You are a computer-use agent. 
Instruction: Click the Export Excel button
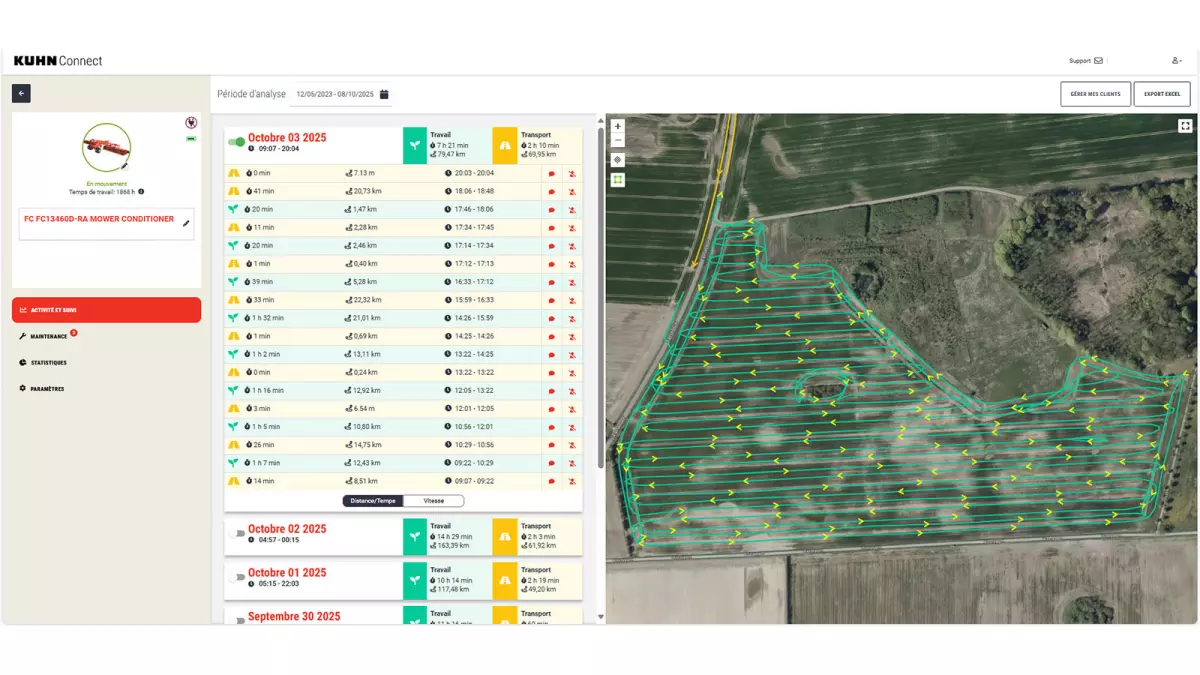point(1161,94)
